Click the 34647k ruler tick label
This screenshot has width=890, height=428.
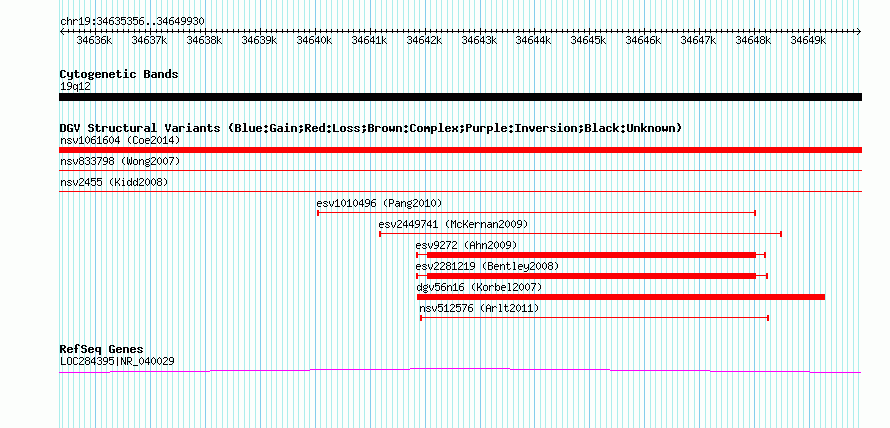click(x=697, y=40)
